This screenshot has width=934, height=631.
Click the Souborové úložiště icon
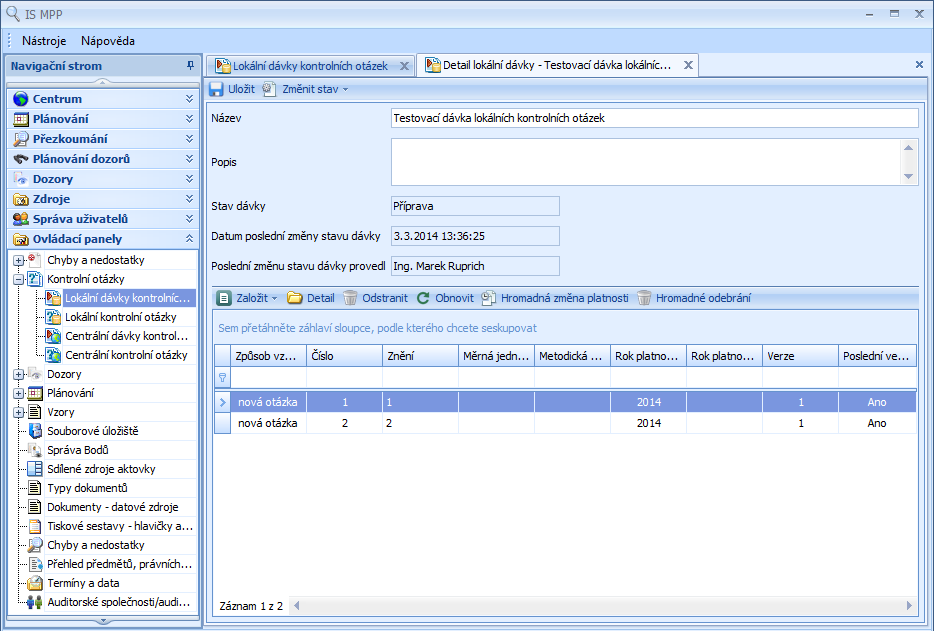pos(35,431)
